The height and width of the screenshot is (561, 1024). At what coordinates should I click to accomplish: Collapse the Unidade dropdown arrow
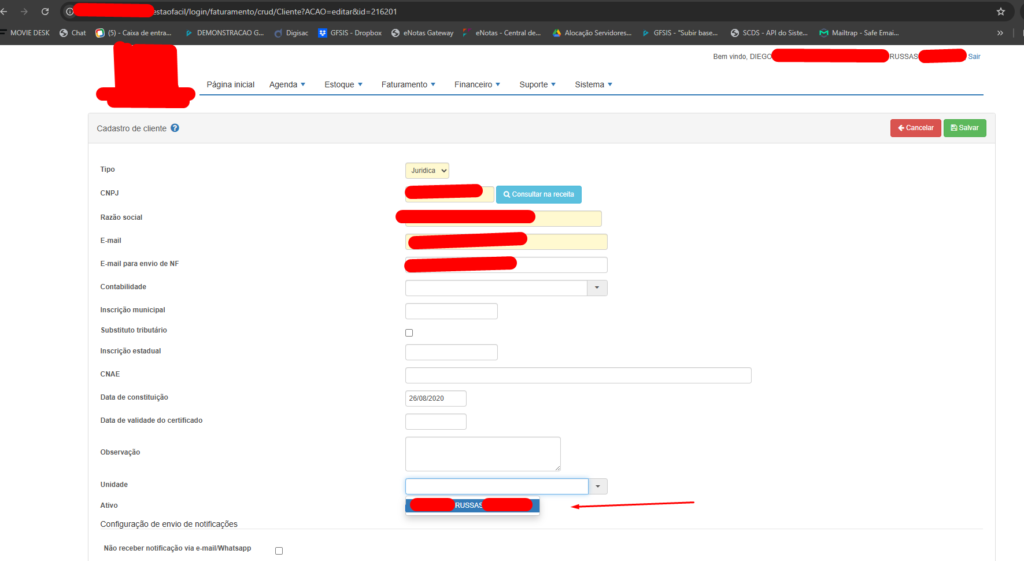point(597,487)
